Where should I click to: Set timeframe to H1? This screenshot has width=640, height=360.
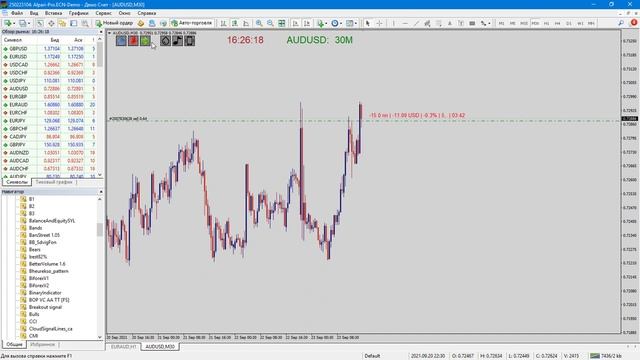pyautogui.click(x=547, y=23)
